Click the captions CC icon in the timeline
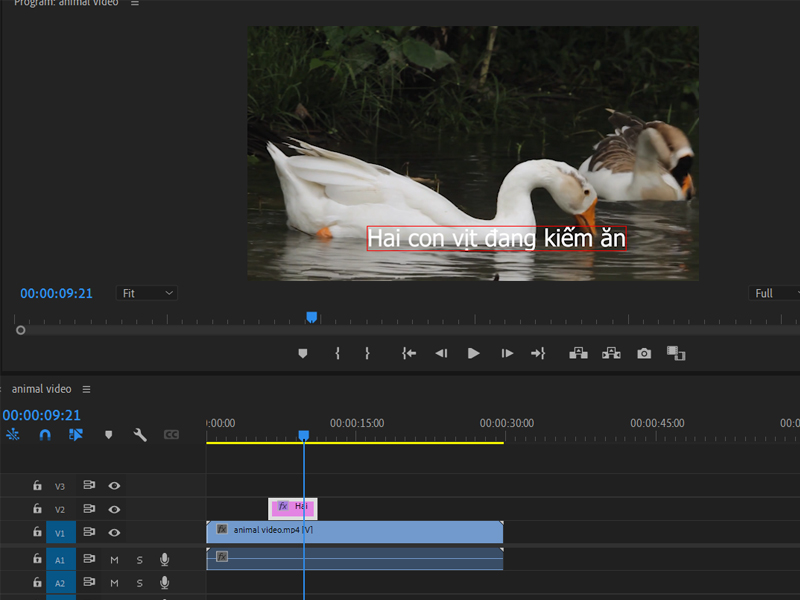 tap(172, 434)
